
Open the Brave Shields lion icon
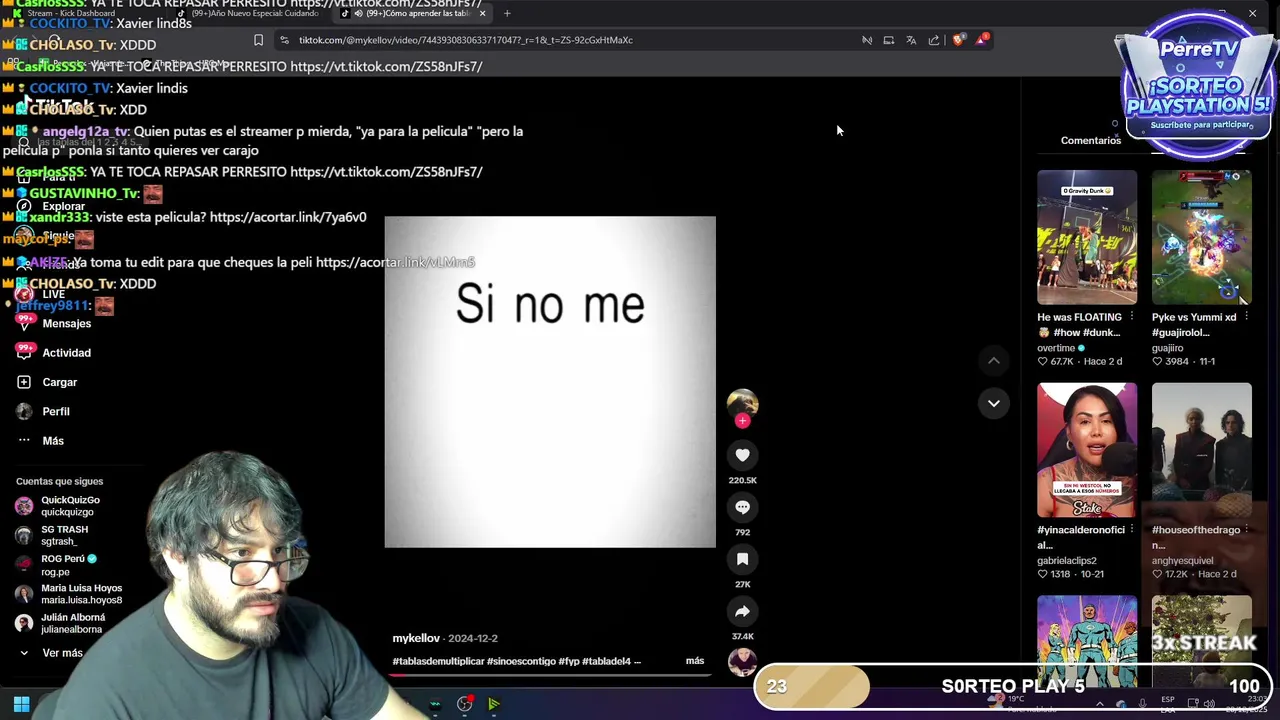click(x=959, y=40)
